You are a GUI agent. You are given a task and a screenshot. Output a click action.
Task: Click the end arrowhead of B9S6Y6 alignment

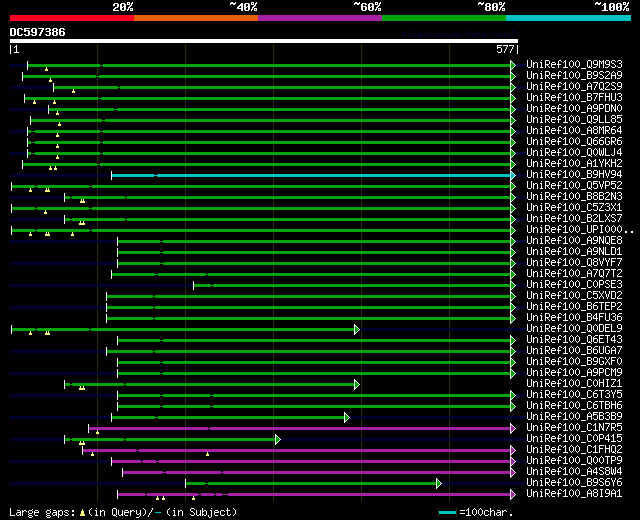(x=439, y=484)
